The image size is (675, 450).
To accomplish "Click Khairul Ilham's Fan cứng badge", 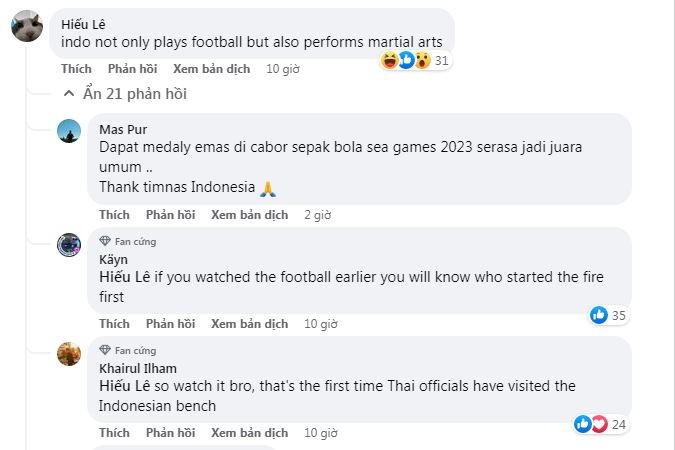I will coord(128,350).
